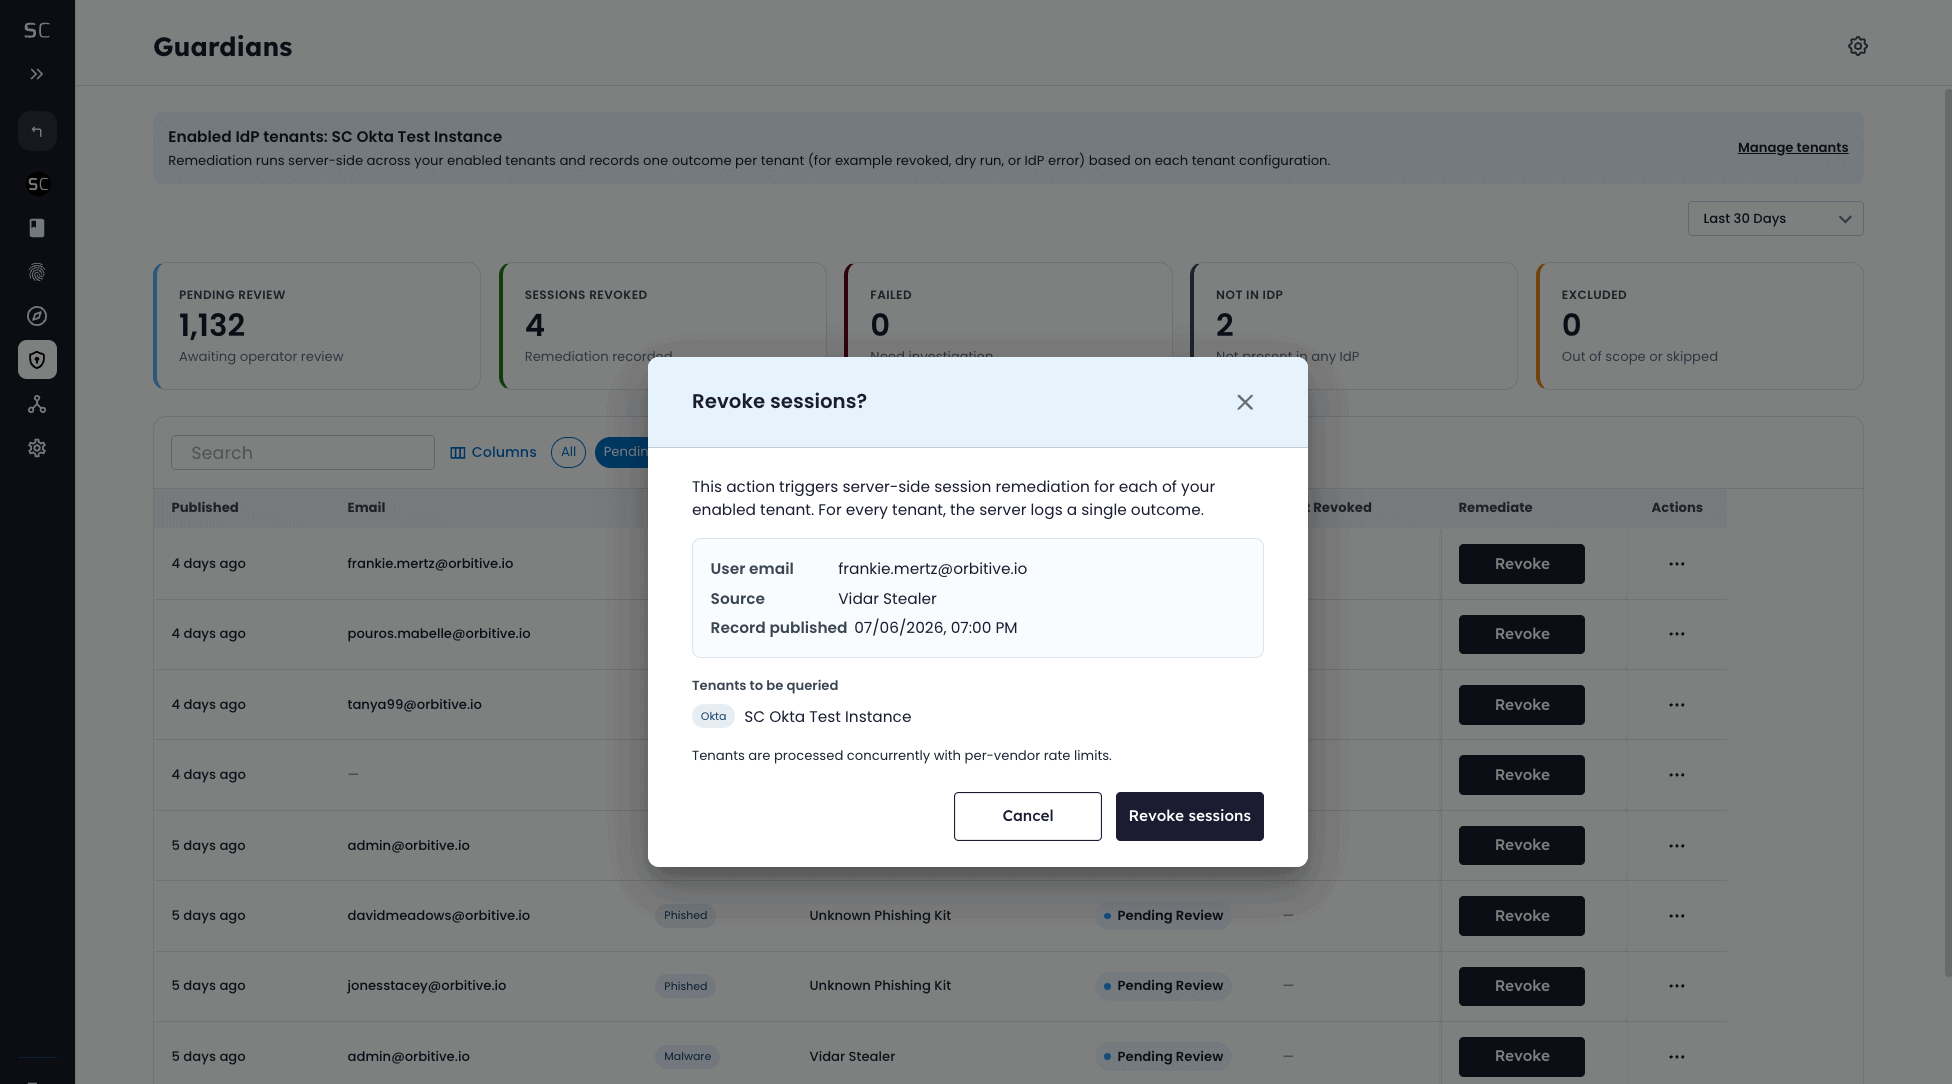
Task: Click Revoke for frankie.mertz@orbitive.io
Action: click(1522, 564)
